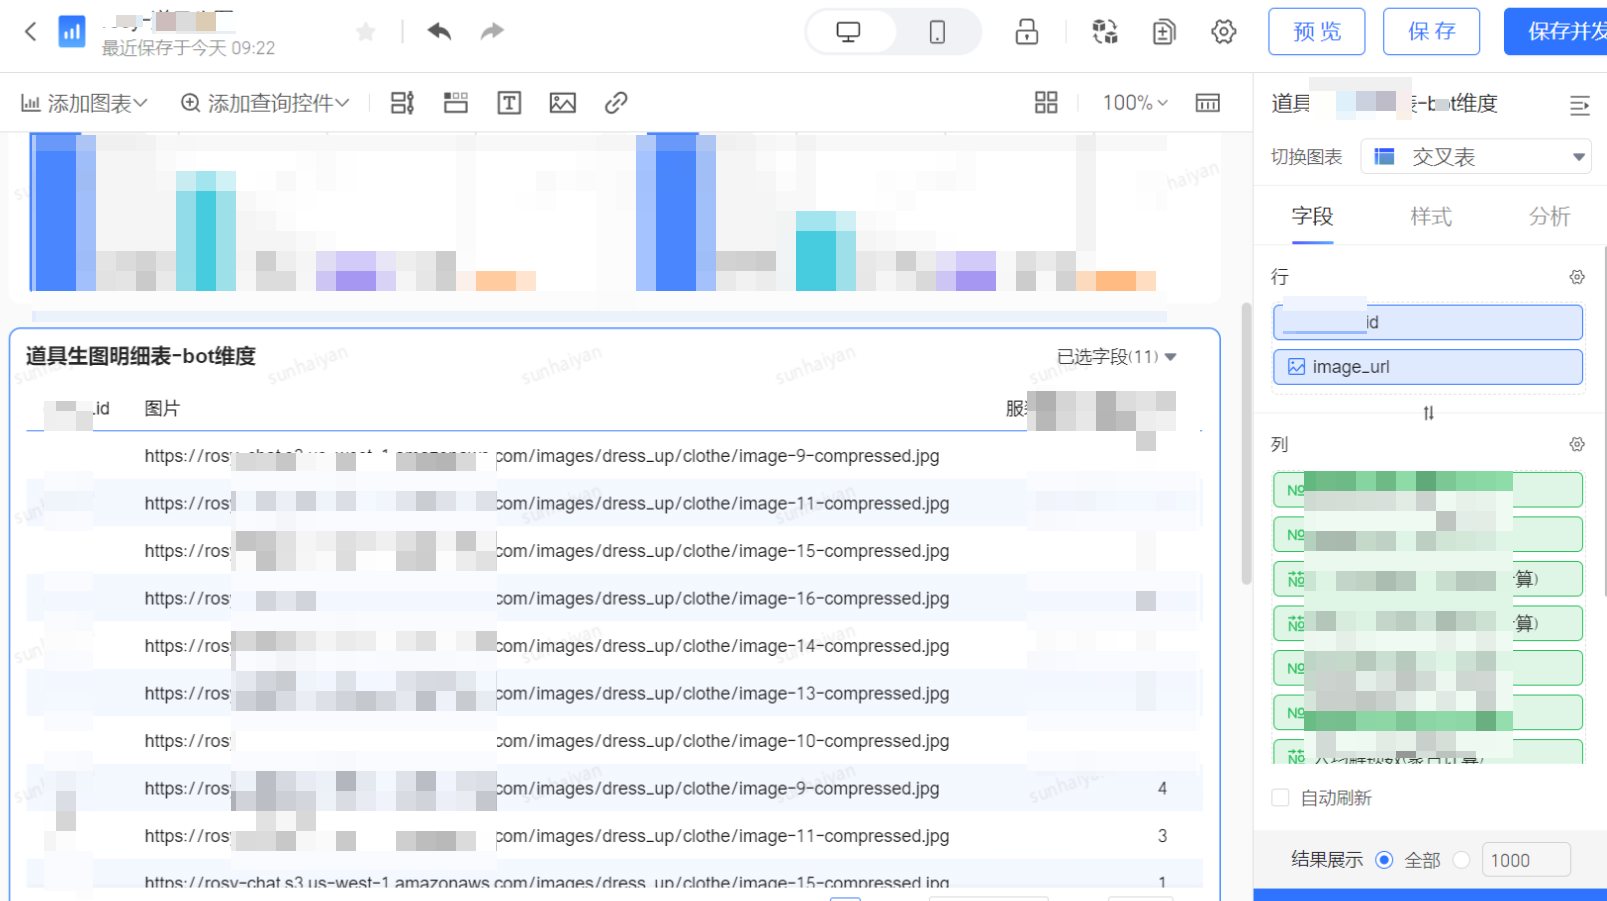Open the page settings gear icon
Screen dimensions: 1607x901
1223,32
